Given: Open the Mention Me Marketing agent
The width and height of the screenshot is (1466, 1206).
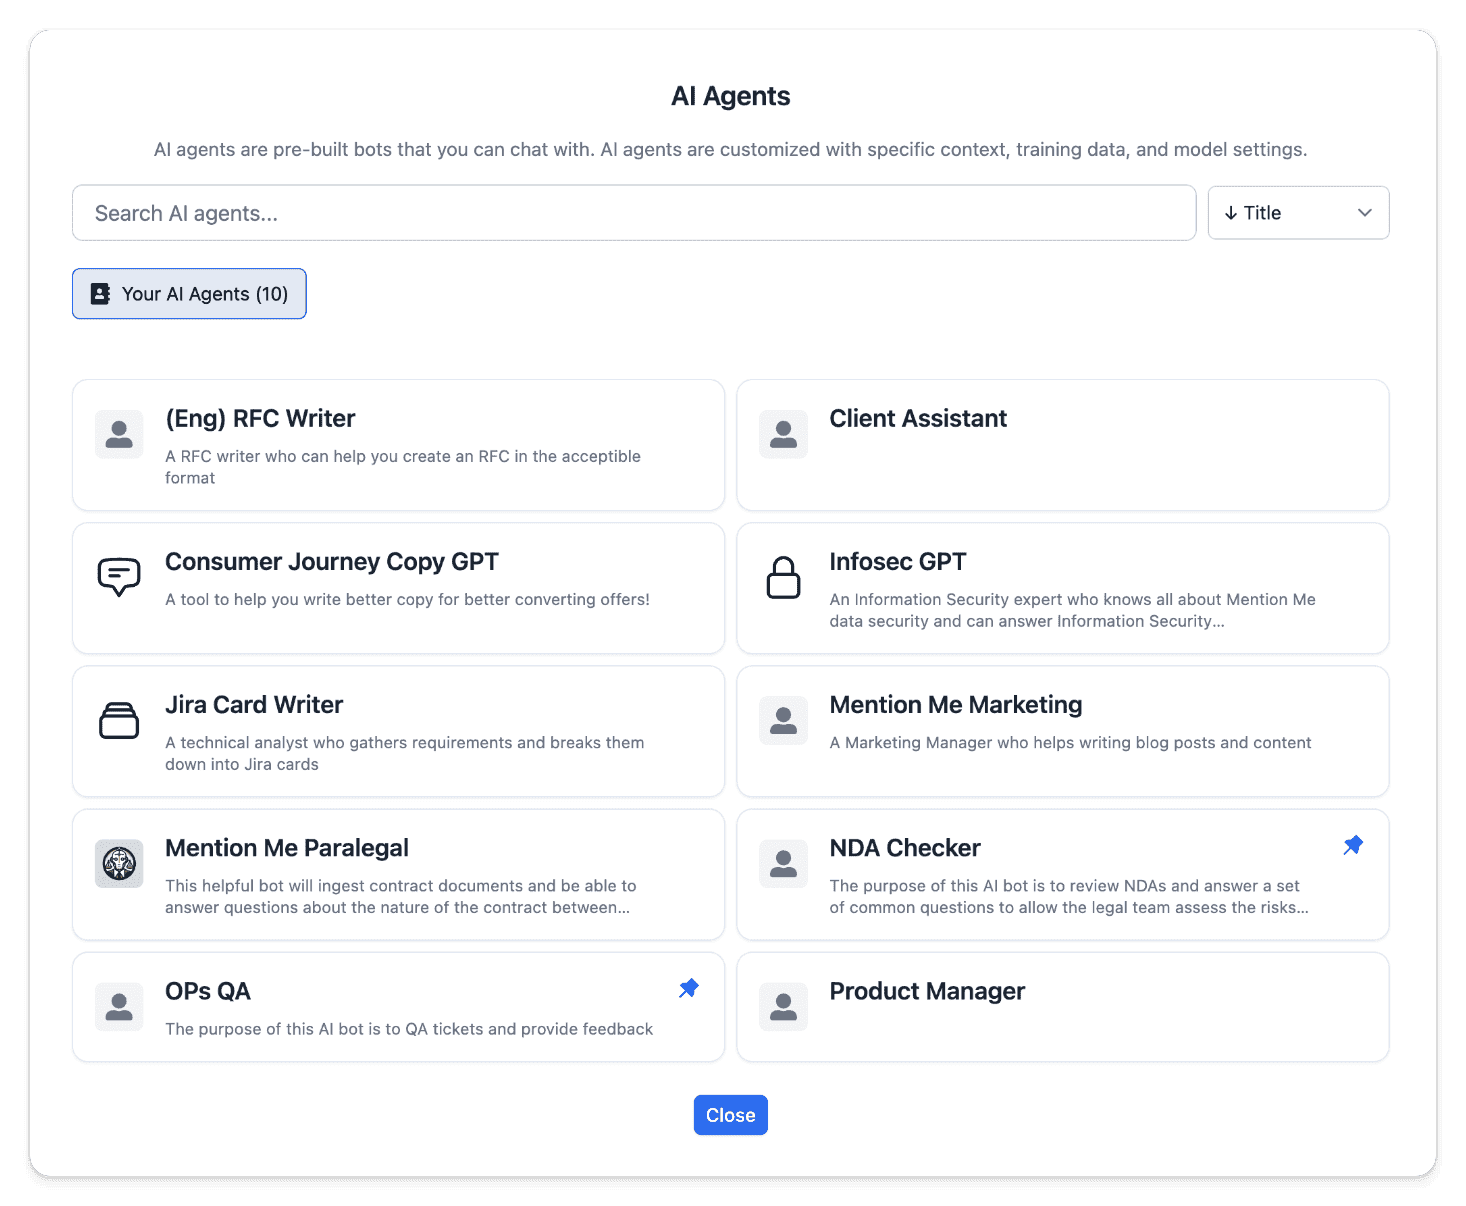Looking at the screenshot, I should [x=1063, y=731].
